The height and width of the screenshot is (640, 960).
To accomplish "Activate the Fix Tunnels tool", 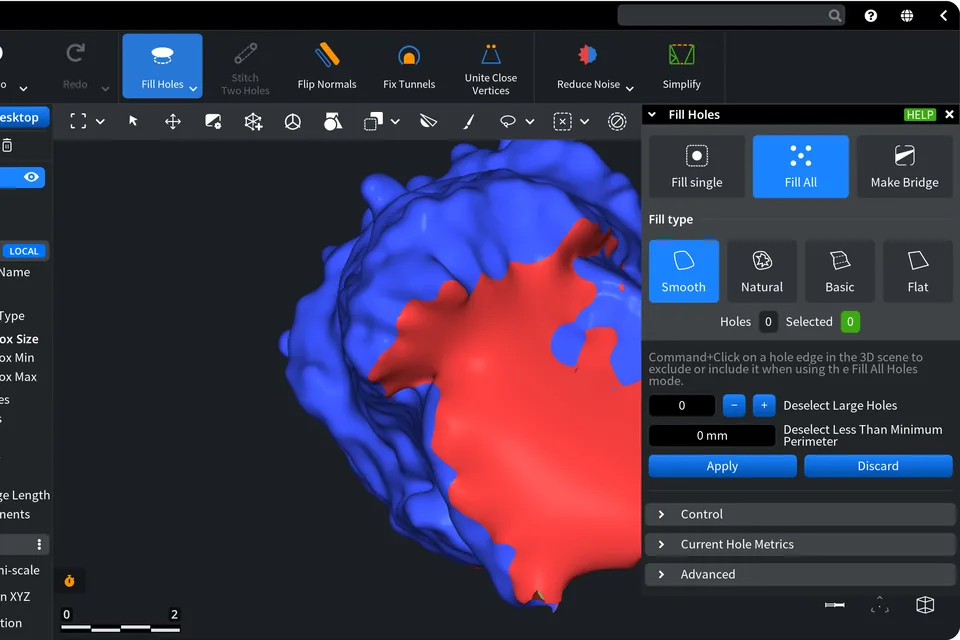I will (409, 66).
